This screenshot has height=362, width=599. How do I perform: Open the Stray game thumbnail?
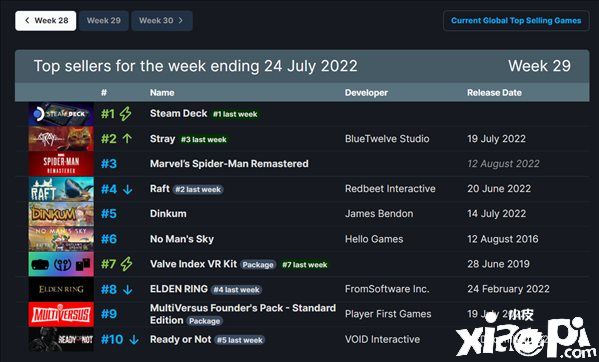[x=61, y=139]
